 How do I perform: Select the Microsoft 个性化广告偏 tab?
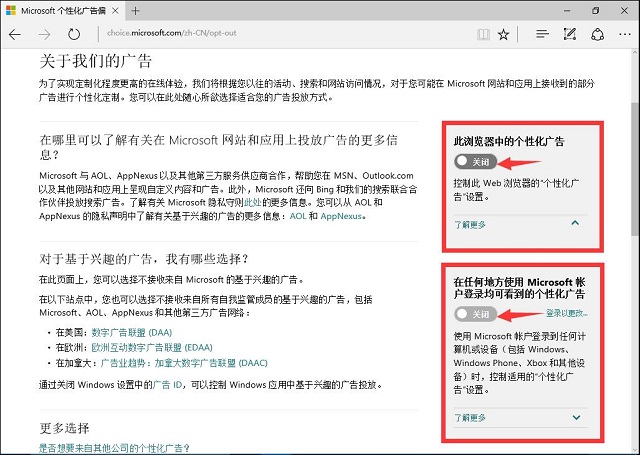(61, 11)
